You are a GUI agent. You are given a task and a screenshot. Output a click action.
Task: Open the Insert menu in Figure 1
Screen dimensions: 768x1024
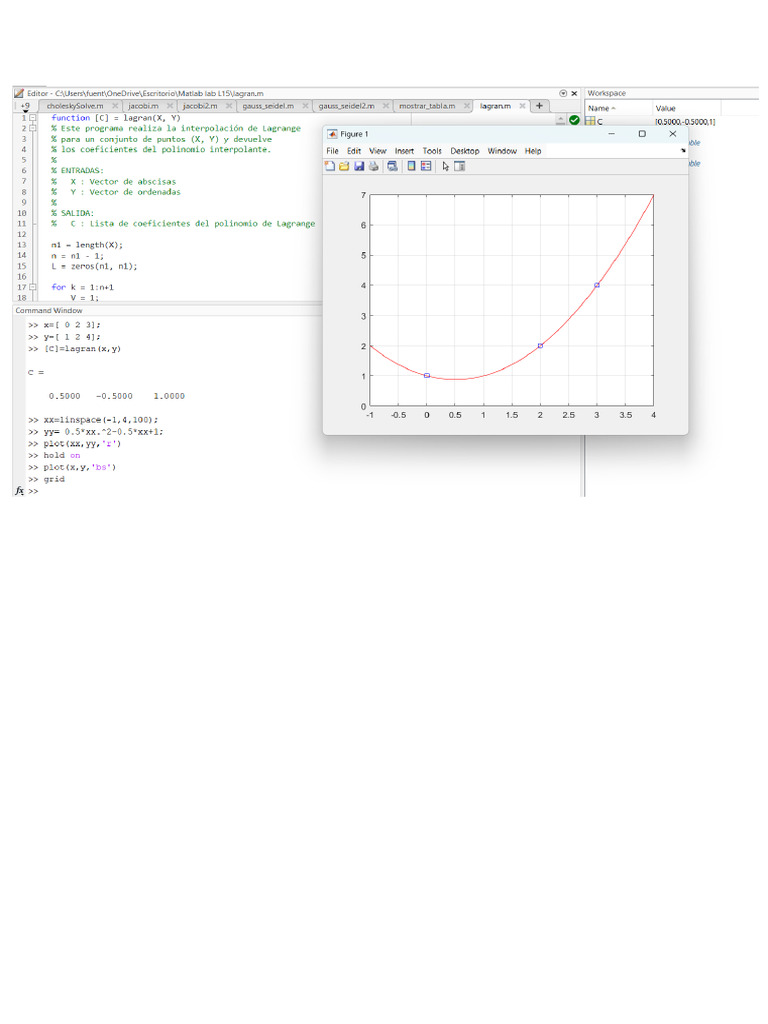coord(404,151)
